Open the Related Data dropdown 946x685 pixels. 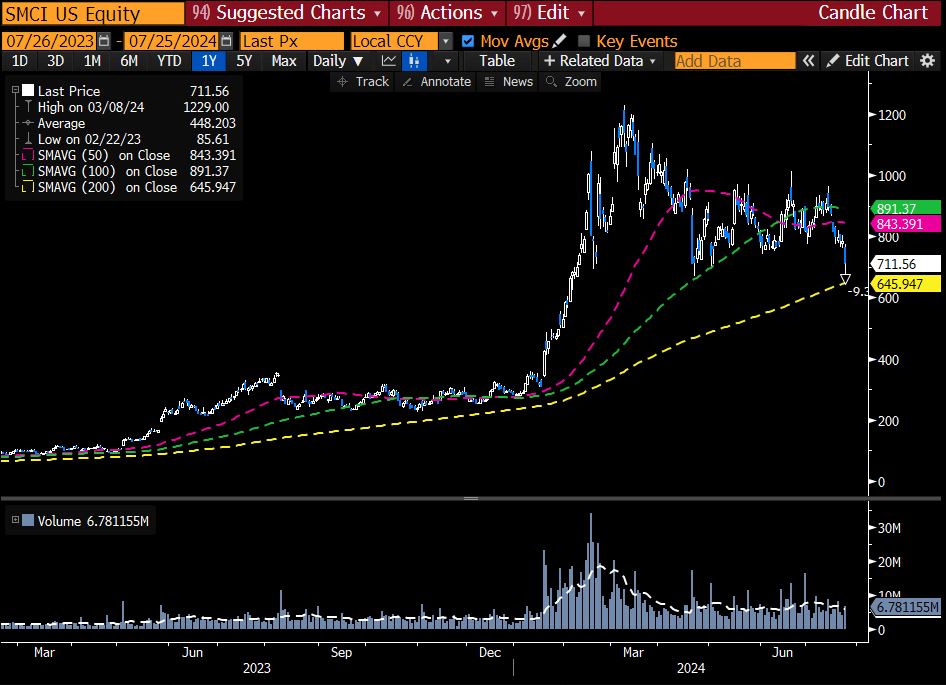pyautogui.click(x=600, y=61)
